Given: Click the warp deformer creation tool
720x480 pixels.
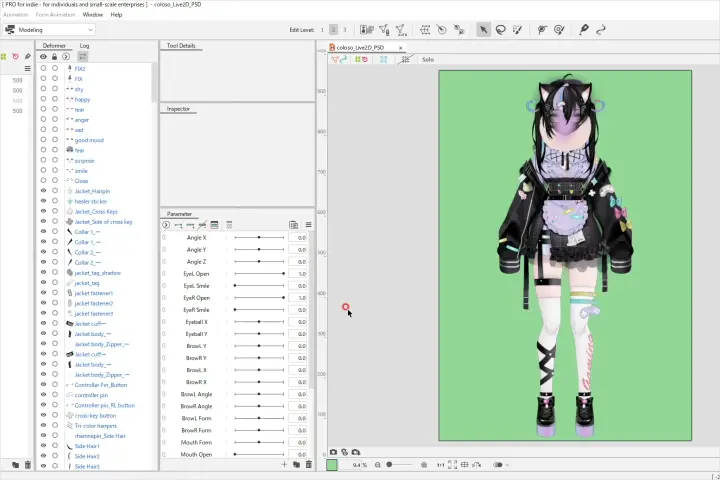Looking at the screenshot, I should 425,30.
